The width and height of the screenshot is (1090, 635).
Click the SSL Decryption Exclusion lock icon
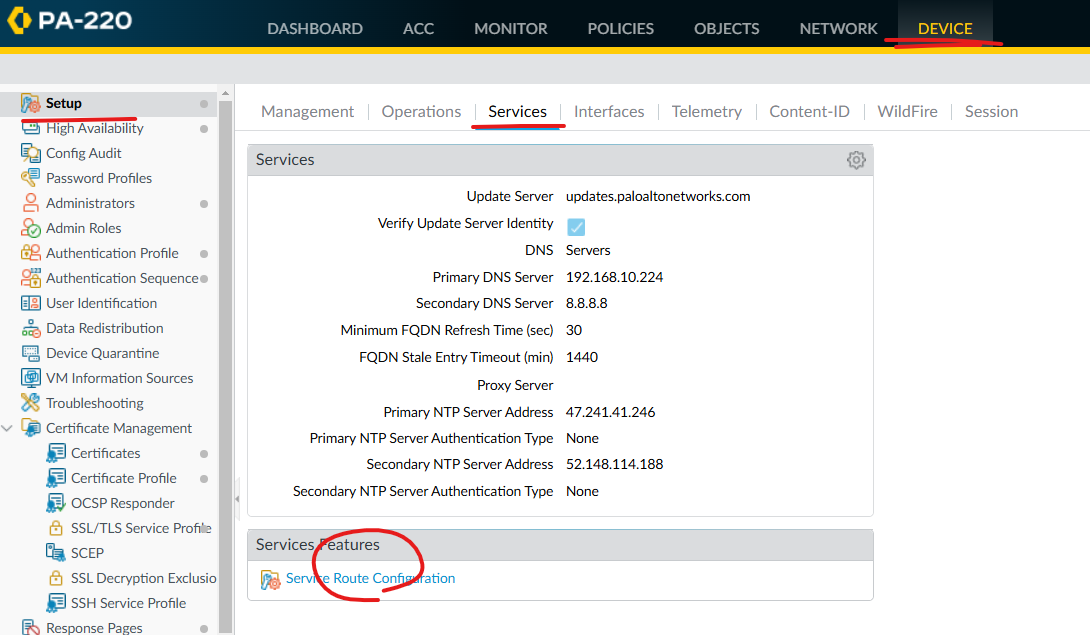[56, 578]
